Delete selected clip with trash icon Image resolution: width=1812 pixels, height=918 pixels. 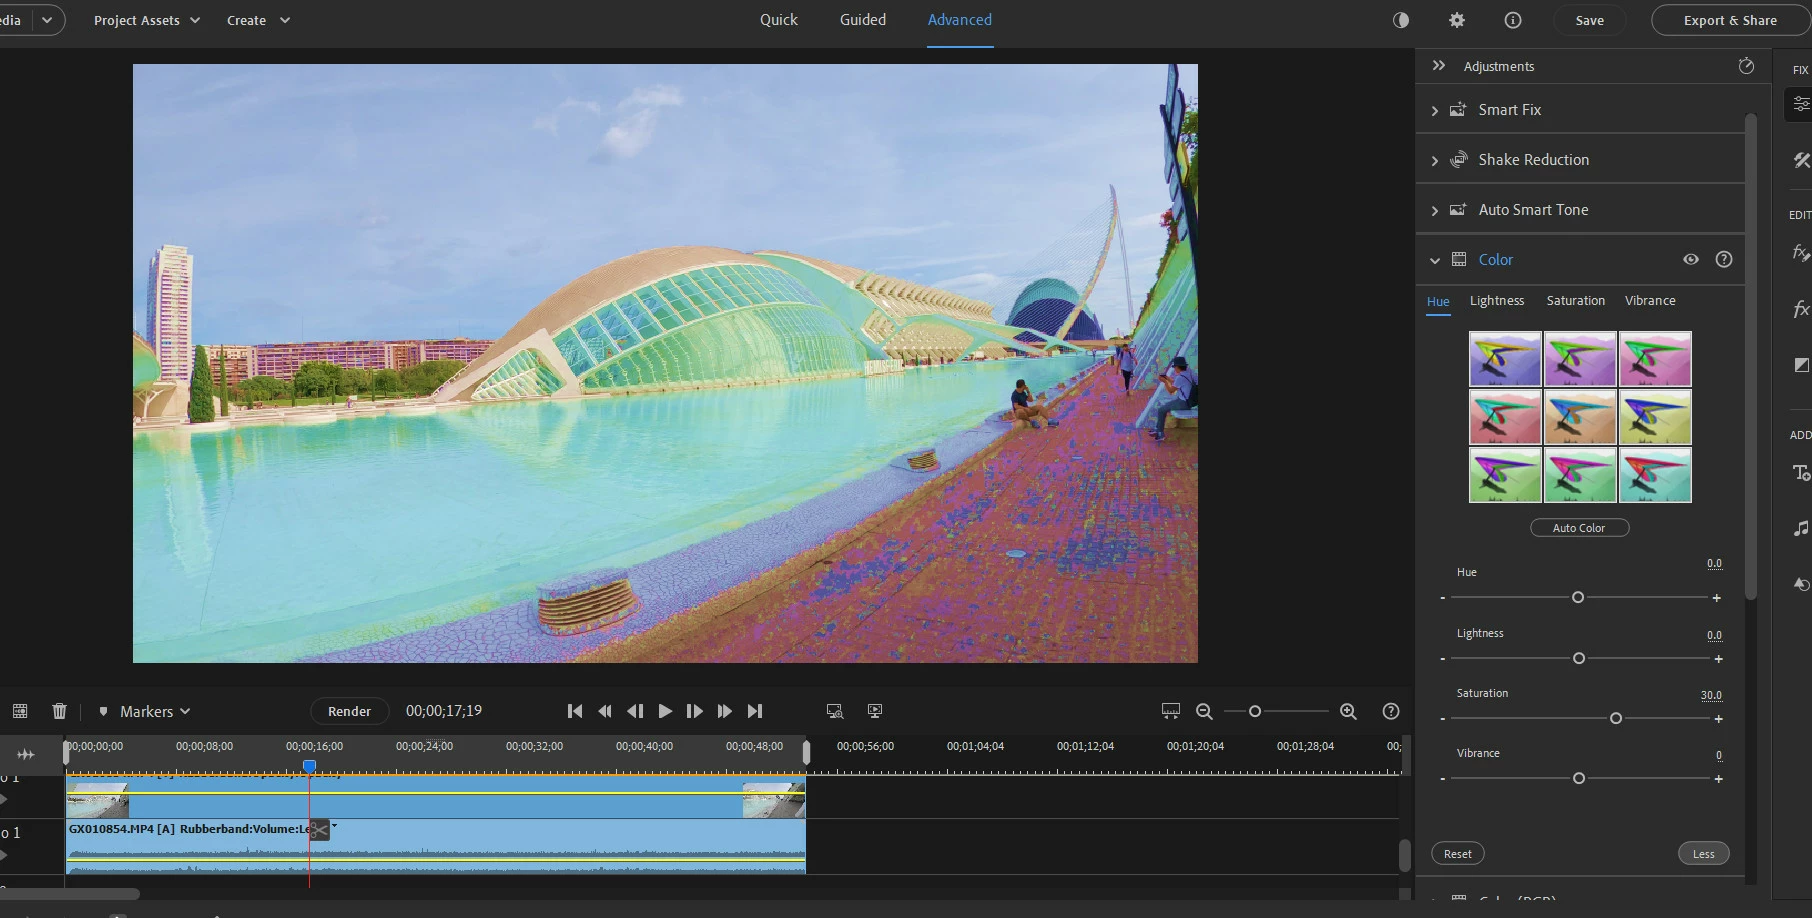point(59,711)
